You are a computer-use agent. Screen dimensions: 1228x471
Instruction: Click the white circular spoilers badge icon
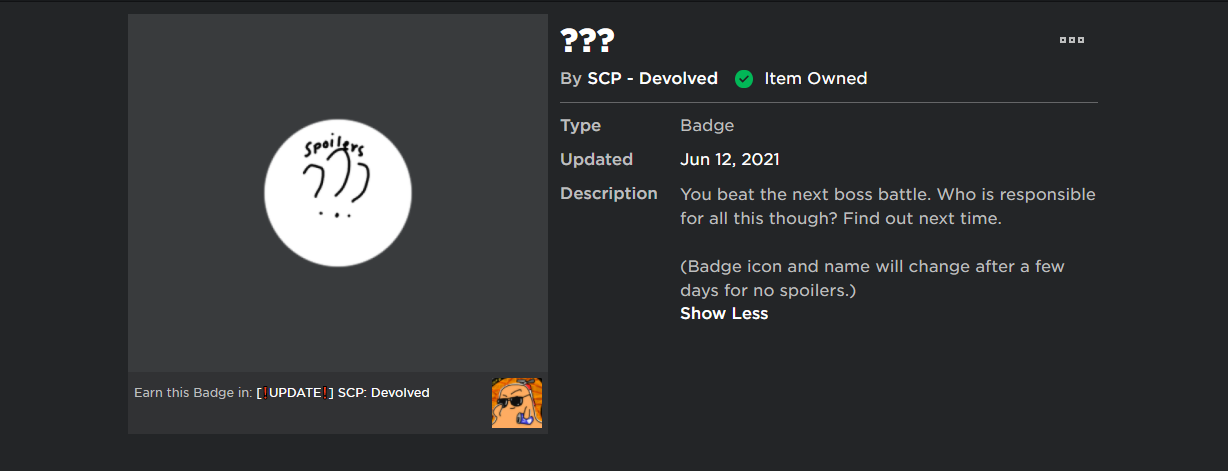tap(338, 192)
